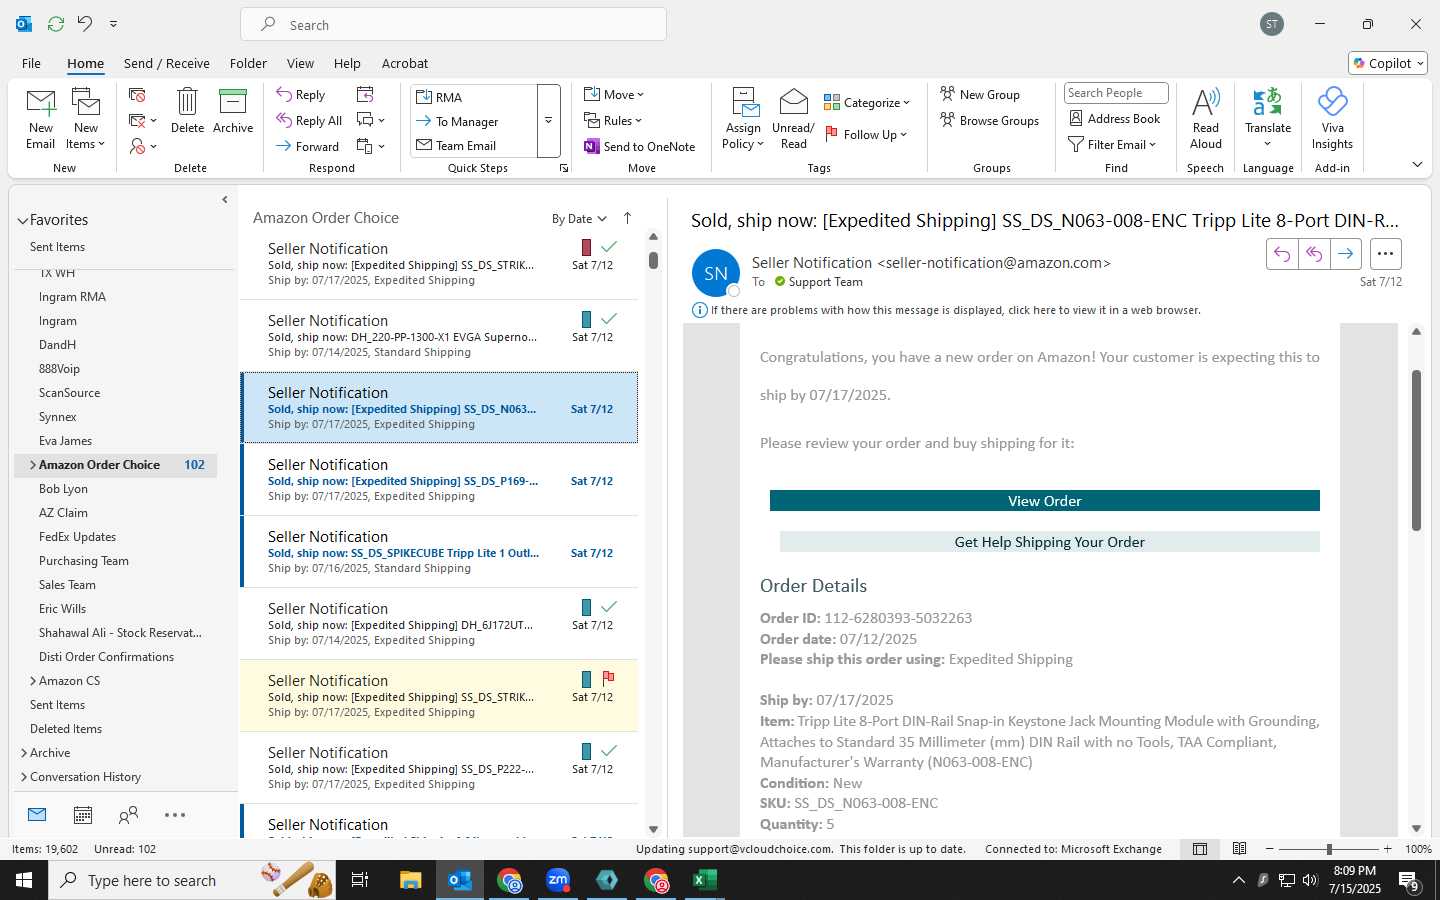Image resolution: width=1440 pixels, height=900 pixels.
Task: Click teal category box on DH_220-PP EVGA message
Action: (586, 319)
